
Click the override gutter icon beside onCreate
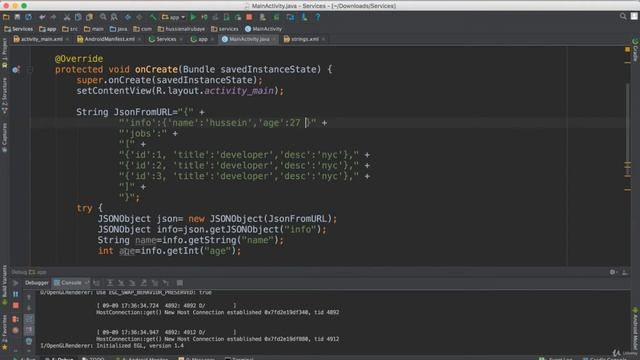pos(16,69)
